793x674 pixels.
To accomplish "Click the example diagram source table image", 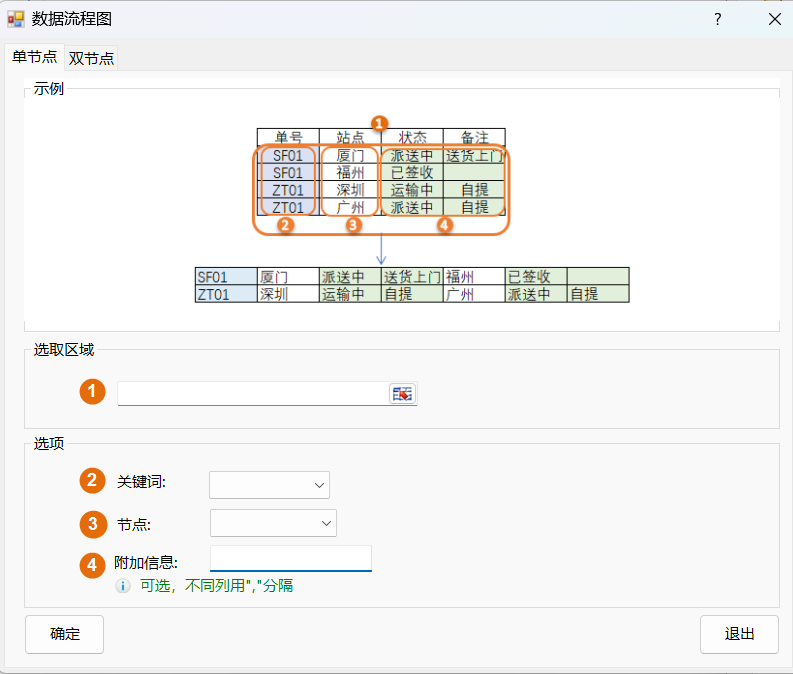I will tap(381, 178).
